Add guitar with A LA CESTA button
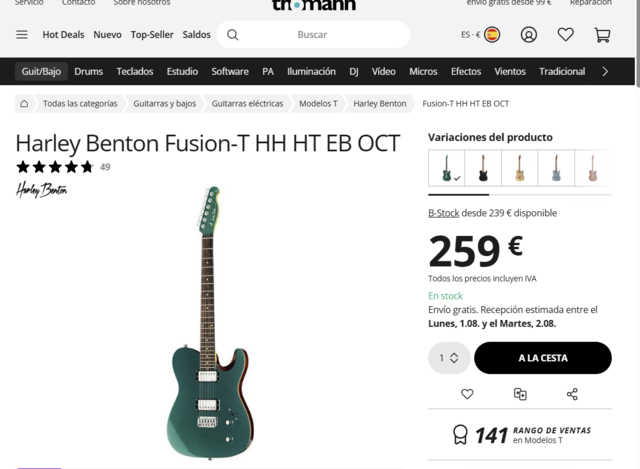This screenshot has height=469, width=640. pos(543,358)
